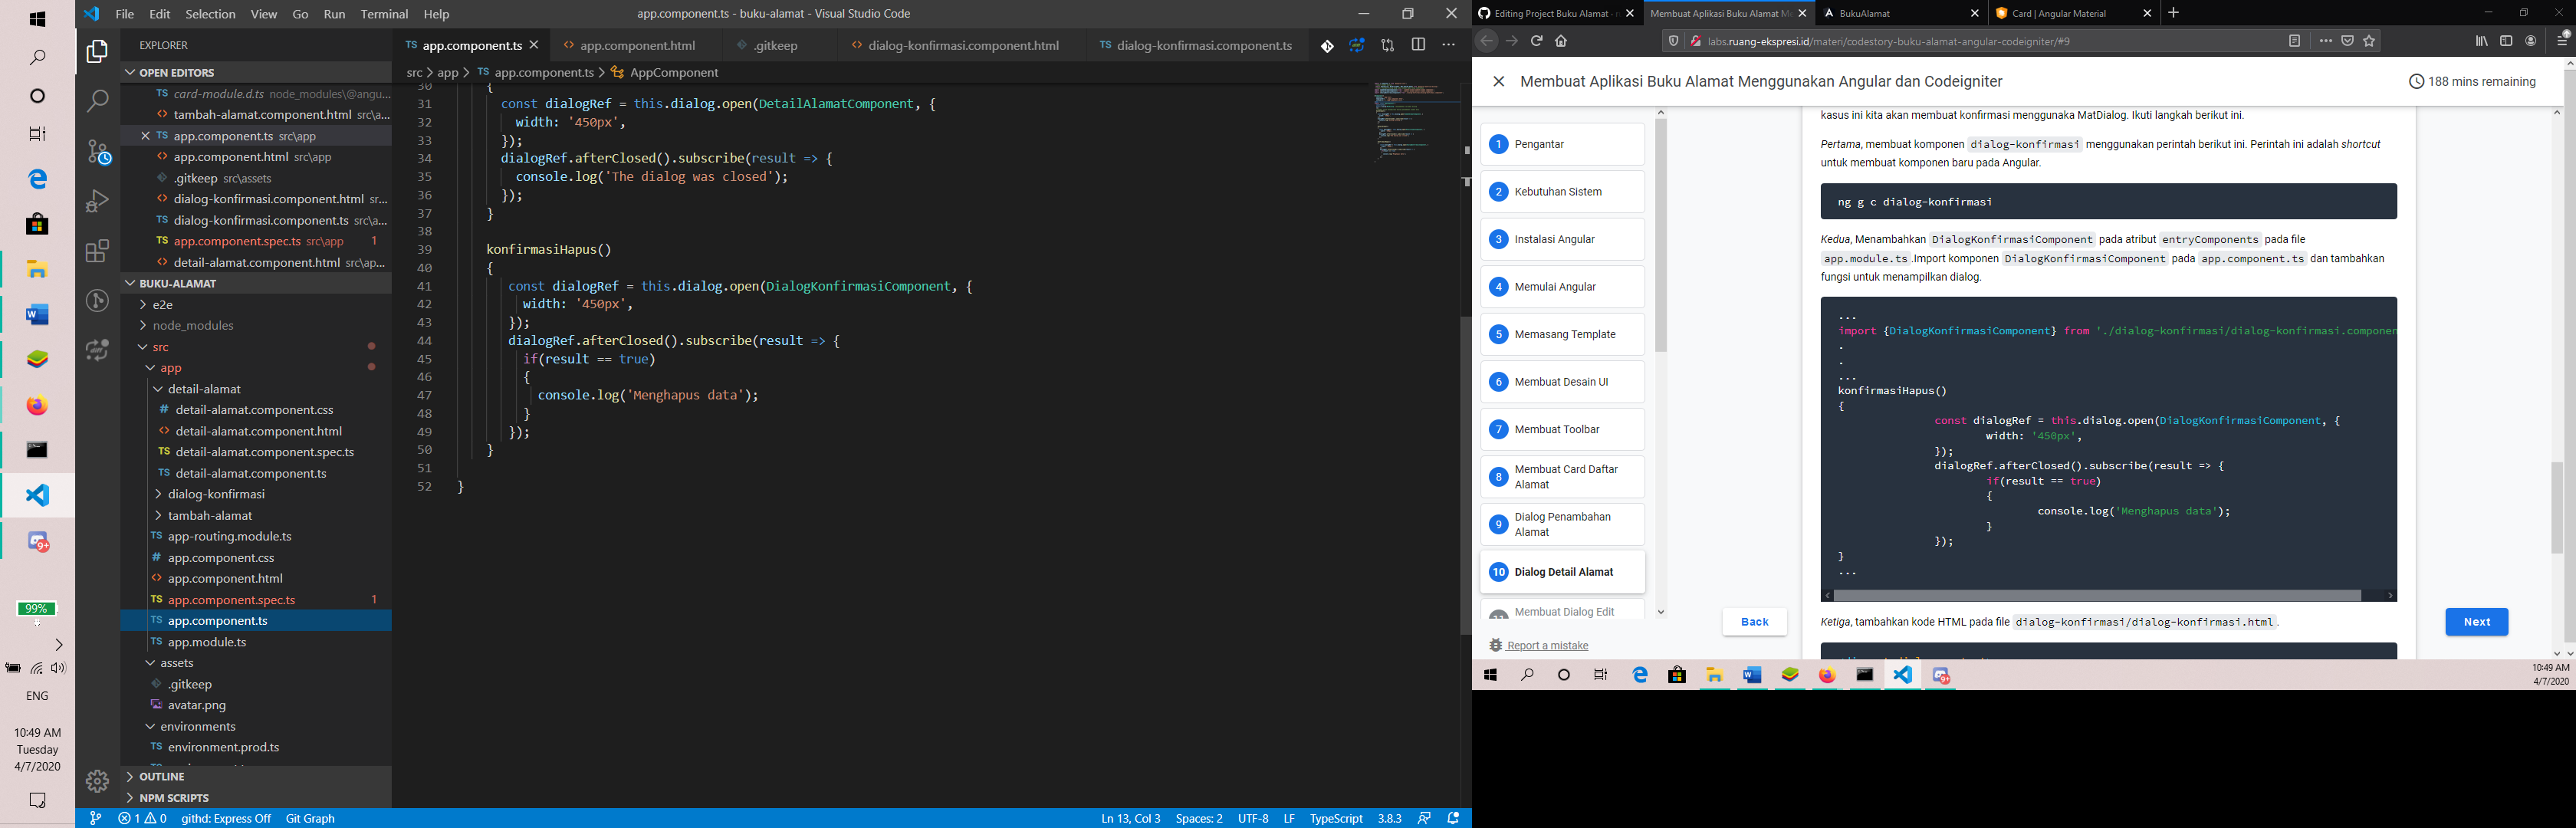
Task: Collapse the OPEN EDITORS section
Action: 256,72
